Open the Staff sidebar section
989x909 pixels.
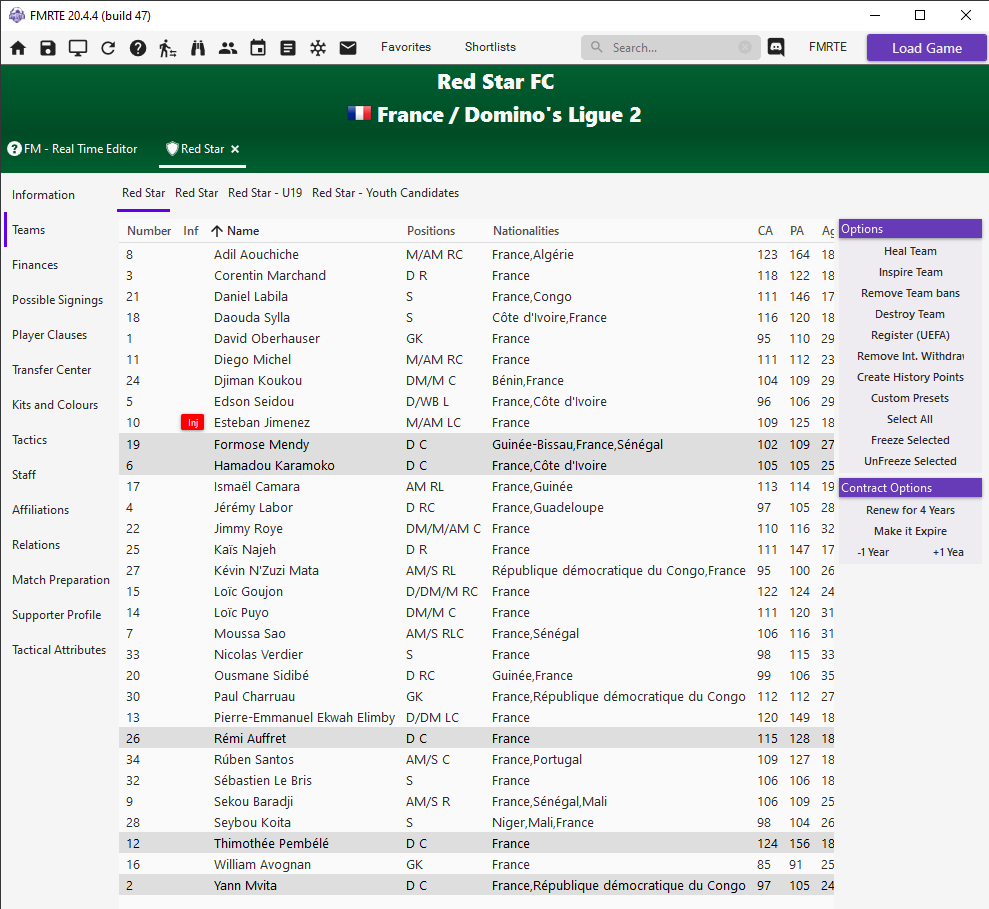[24, 475]
